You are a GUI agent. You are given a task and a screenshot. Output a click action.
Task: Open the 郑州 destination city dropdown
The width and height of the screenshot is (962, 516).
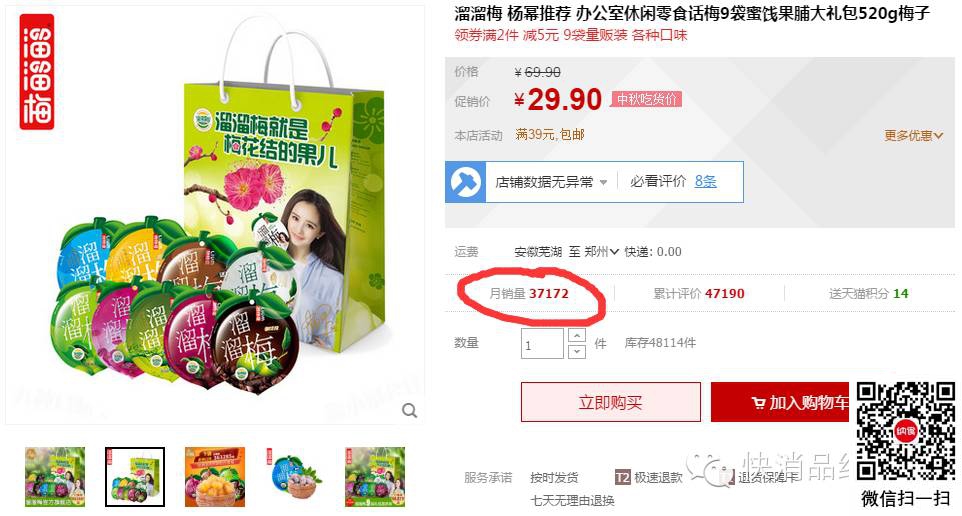coord(601,252)
